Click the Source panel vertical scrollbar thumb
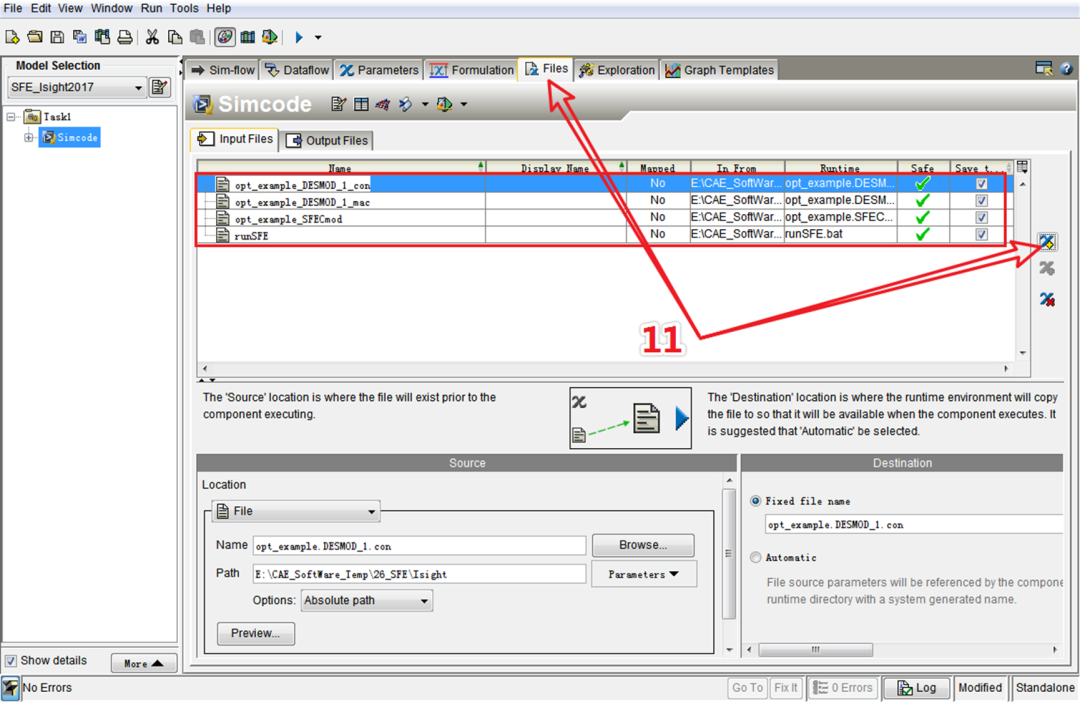Image resolution: width=1080 pixels, height=702 pixels. [729, 554]
